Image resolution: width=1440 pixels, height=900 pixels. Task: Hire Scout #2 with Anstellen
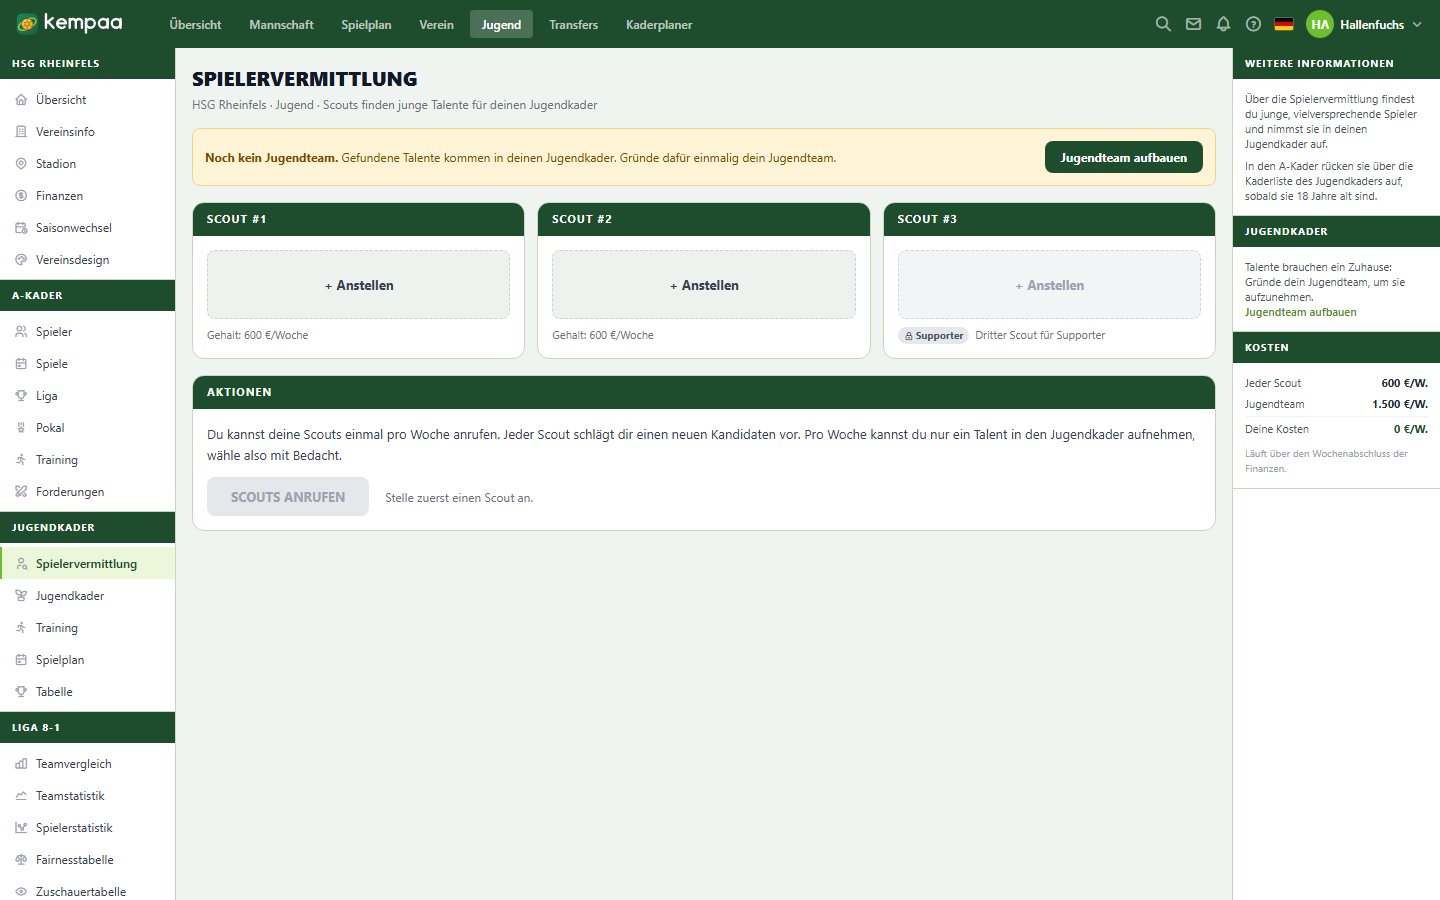(704, 285)
